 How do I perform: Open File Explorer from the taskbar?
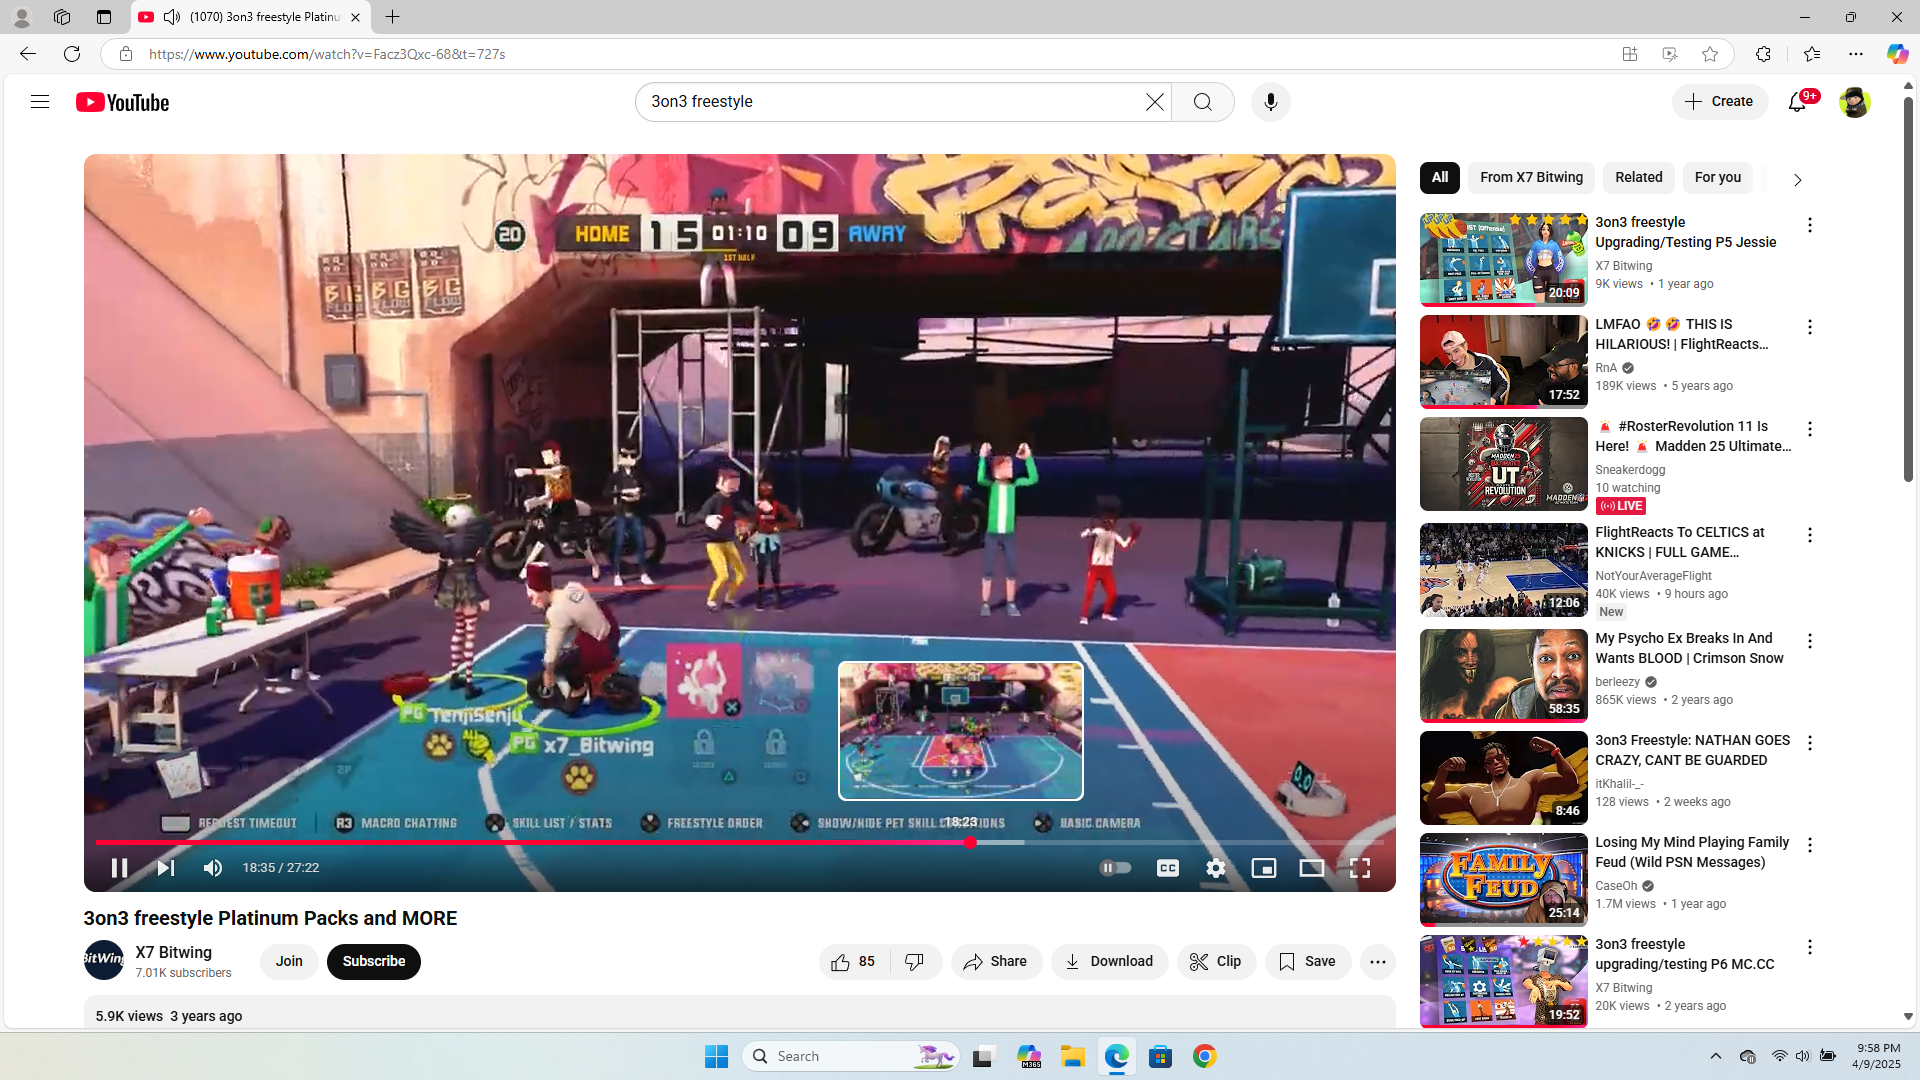point(1072,1056)
